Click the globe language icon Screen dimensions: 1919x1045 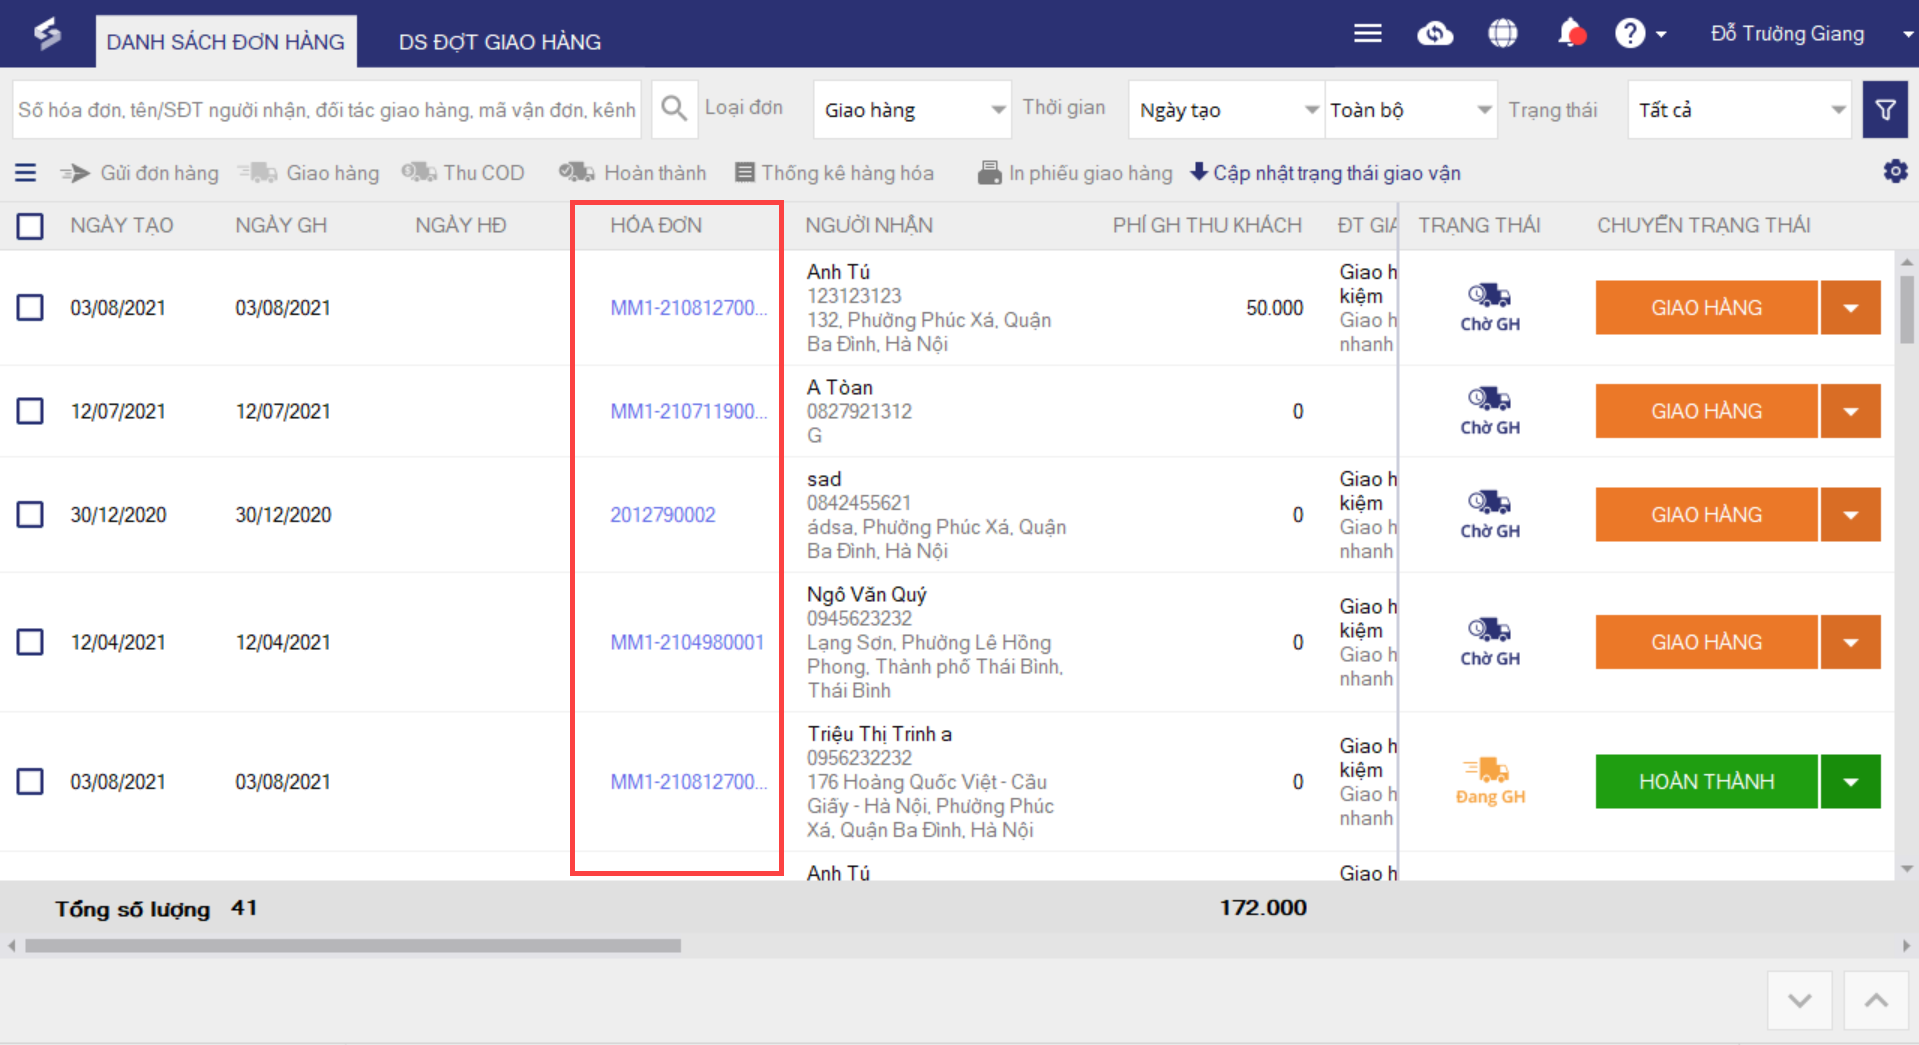(x=1502, y=34)
